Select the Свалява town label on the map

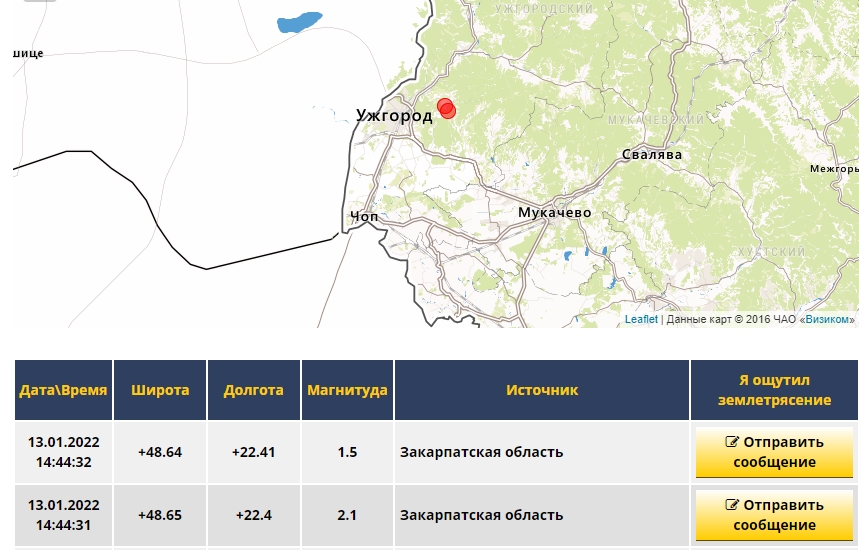point(651,155)
